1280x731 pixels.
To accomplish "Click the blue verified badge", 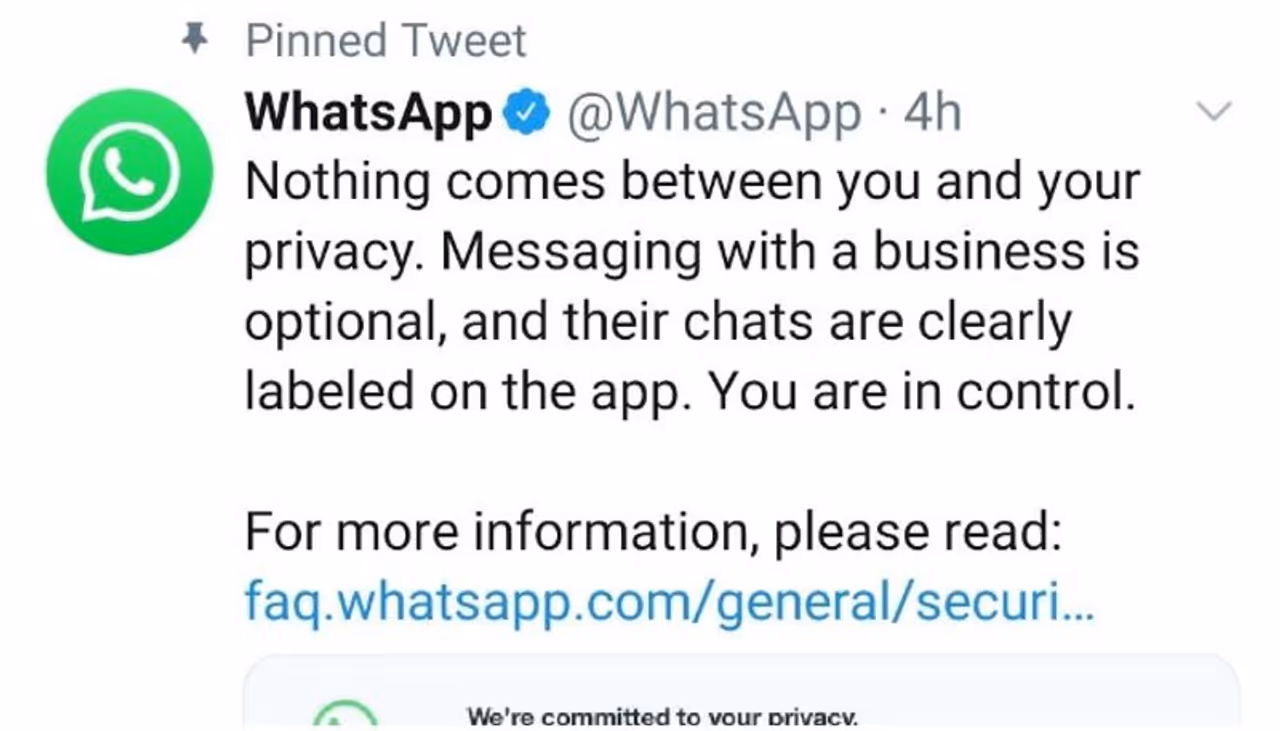I will point(525,114).
